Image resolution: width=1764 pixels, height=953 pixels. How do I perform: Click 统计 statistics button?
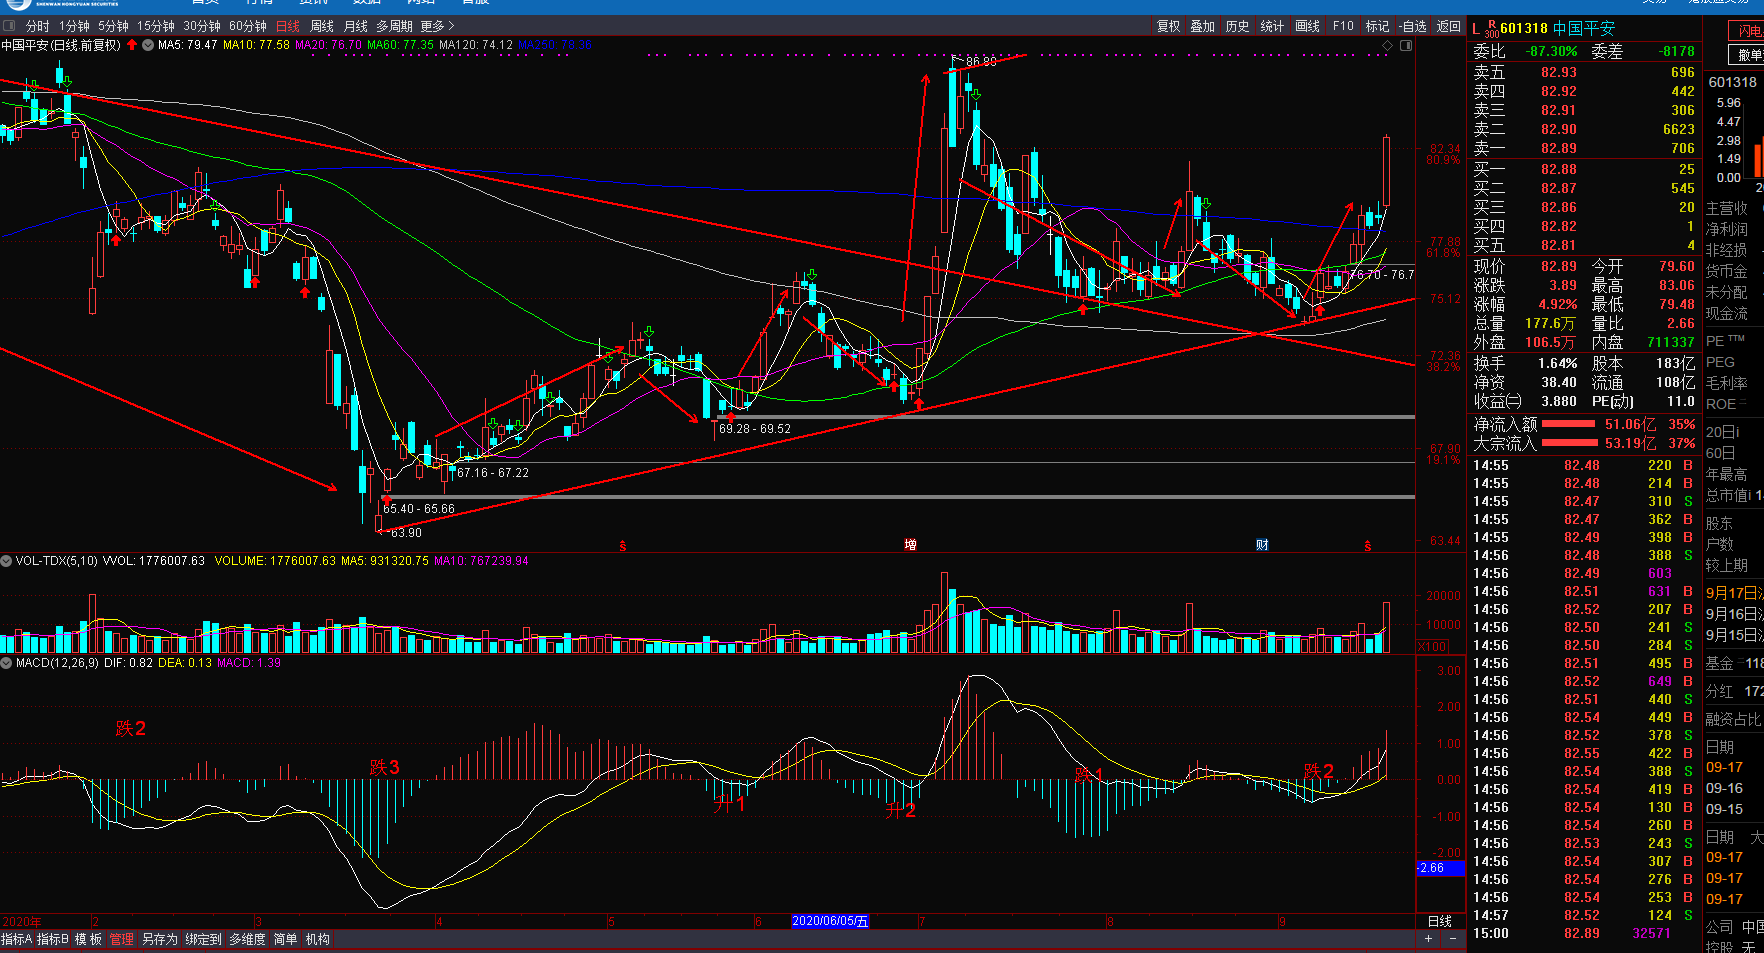1272,26
